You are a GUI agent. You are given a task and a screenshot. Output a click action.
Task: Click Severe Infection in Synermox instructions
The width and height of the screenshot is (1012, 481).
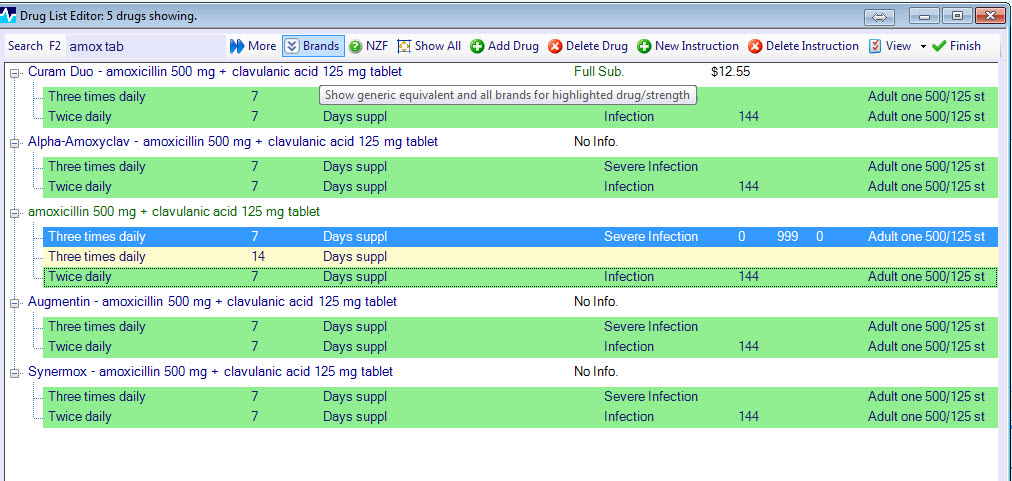651,397
